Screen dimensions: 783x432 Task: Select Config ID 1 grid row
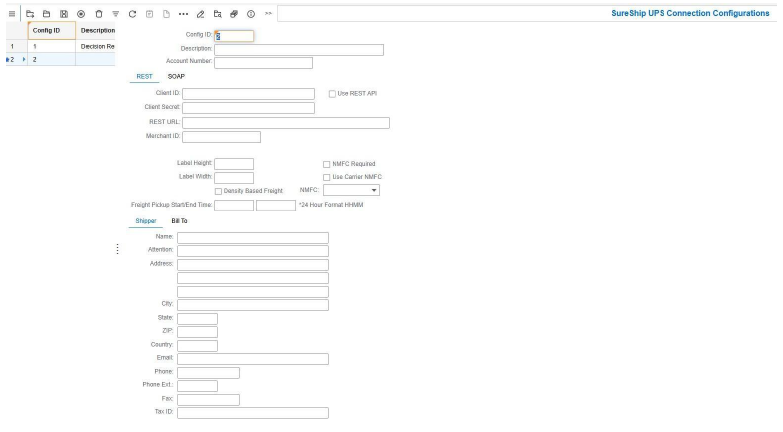coord(52,46)
